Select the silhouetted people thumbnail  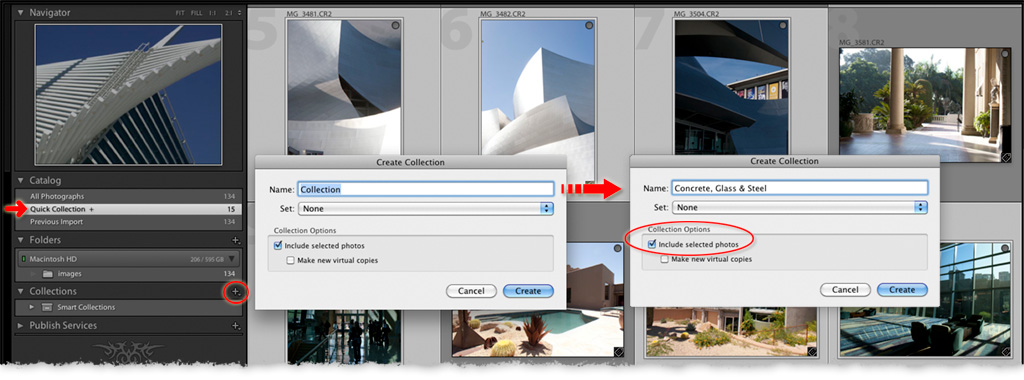click(x=344, y=336)
